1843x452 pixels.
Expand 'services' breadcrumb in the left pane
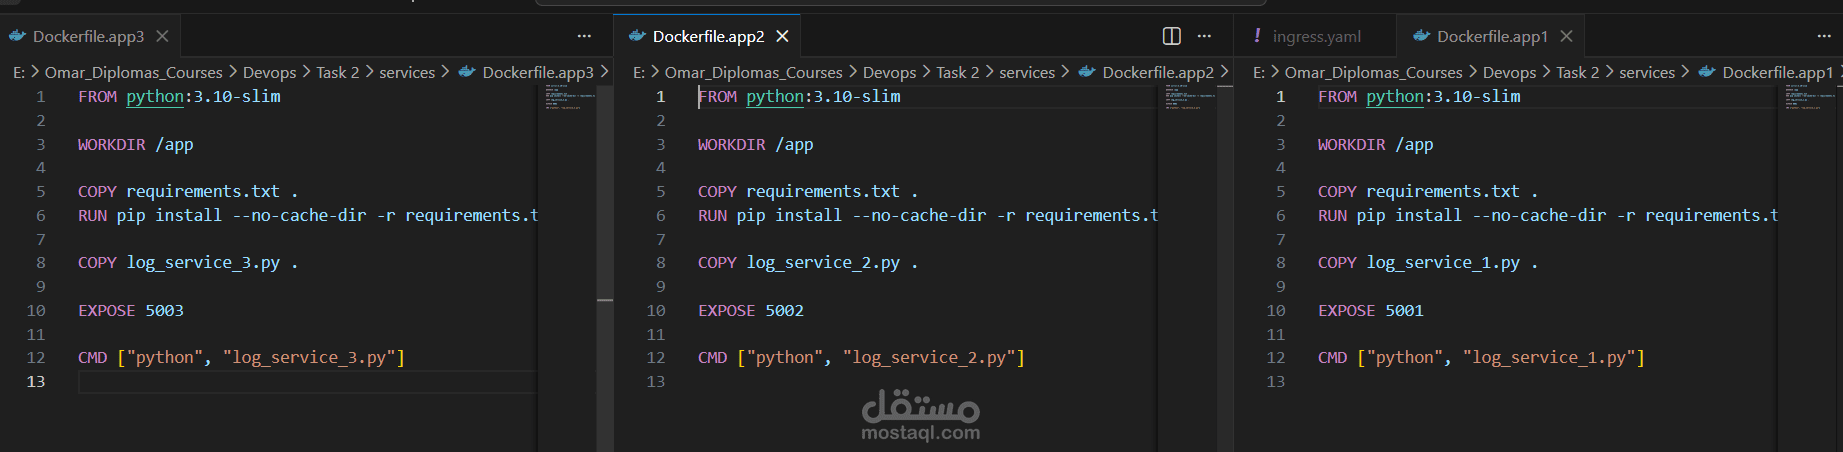pos(407,72)
